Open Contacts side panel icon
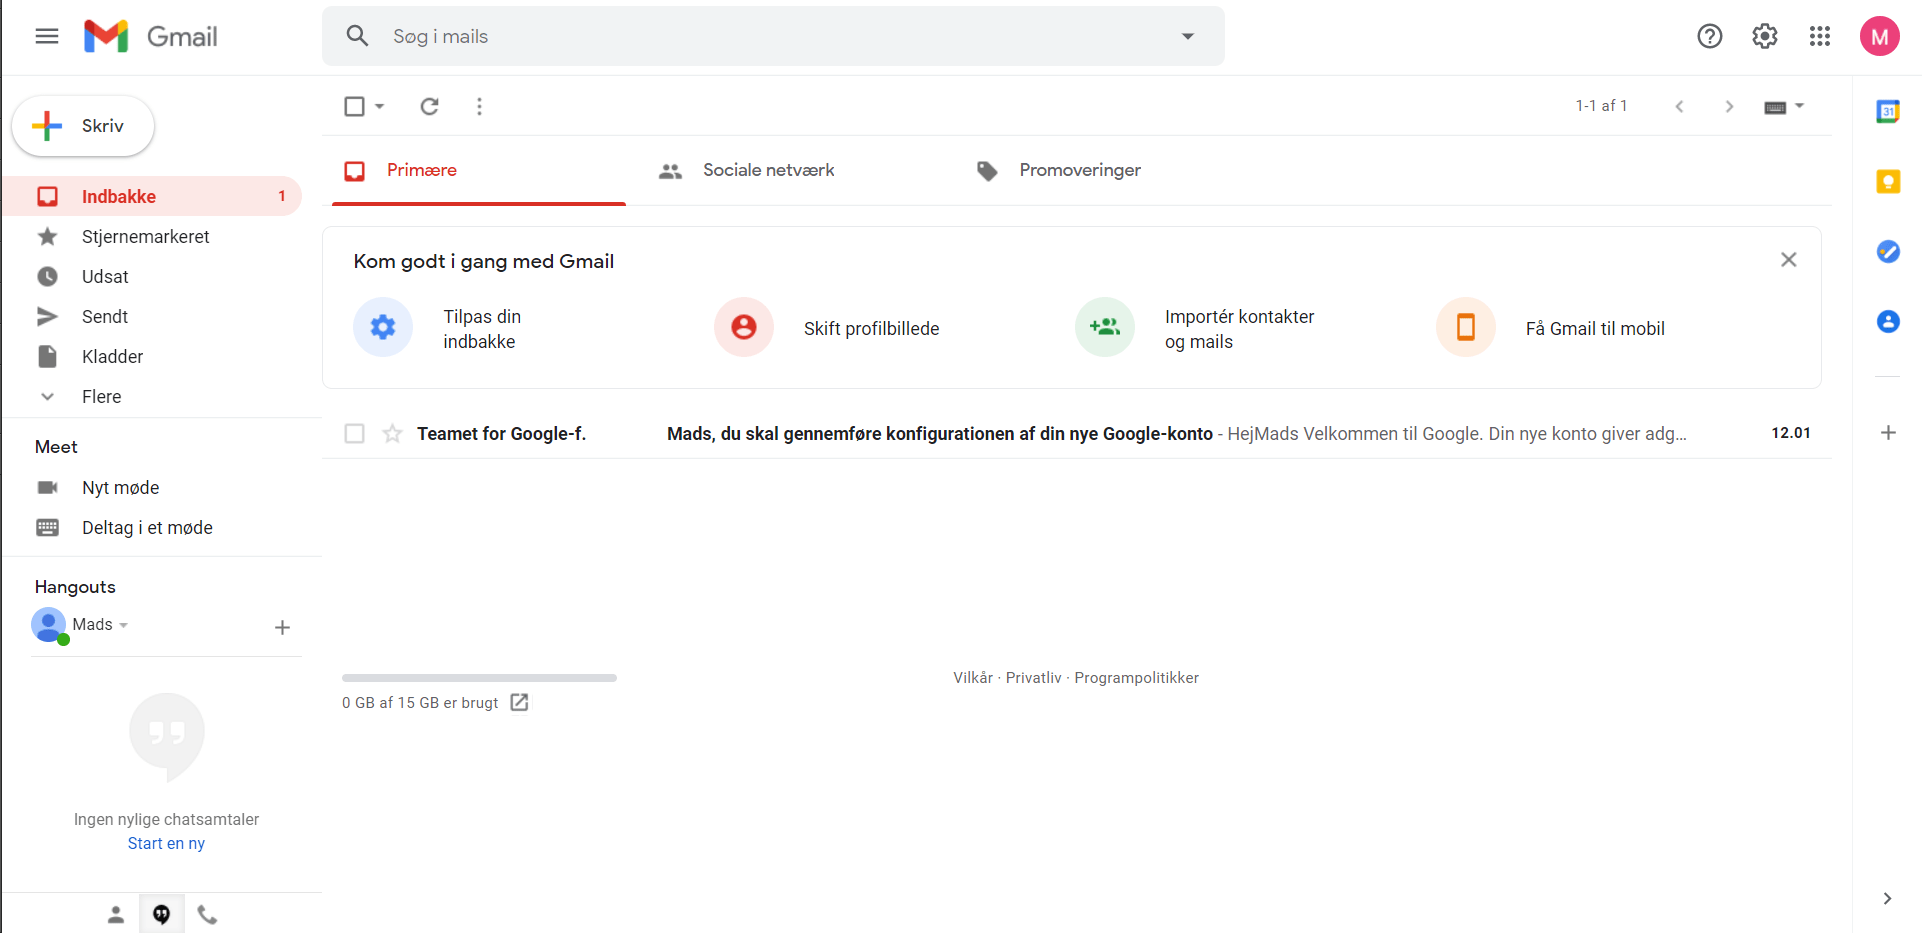This screenshot has height=933, width=1922. tap(1887, 322)
